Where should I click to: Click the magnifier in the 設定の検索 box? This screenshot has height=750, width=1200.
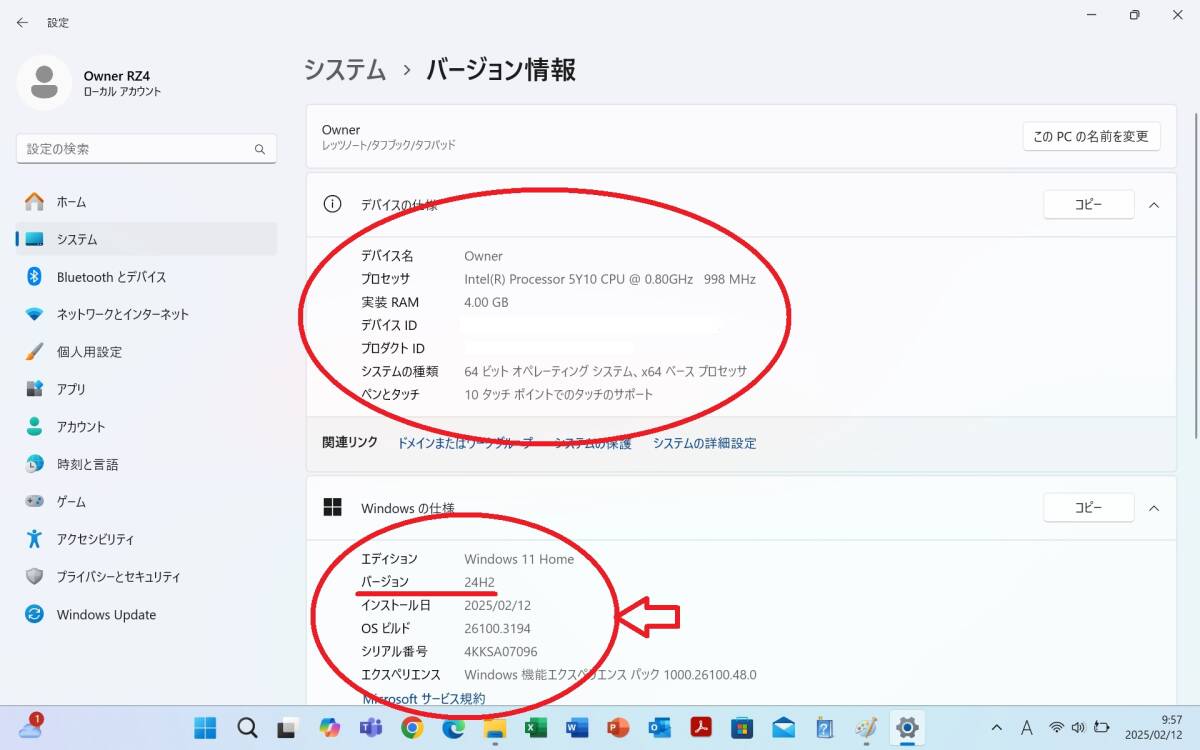(260, 149)
